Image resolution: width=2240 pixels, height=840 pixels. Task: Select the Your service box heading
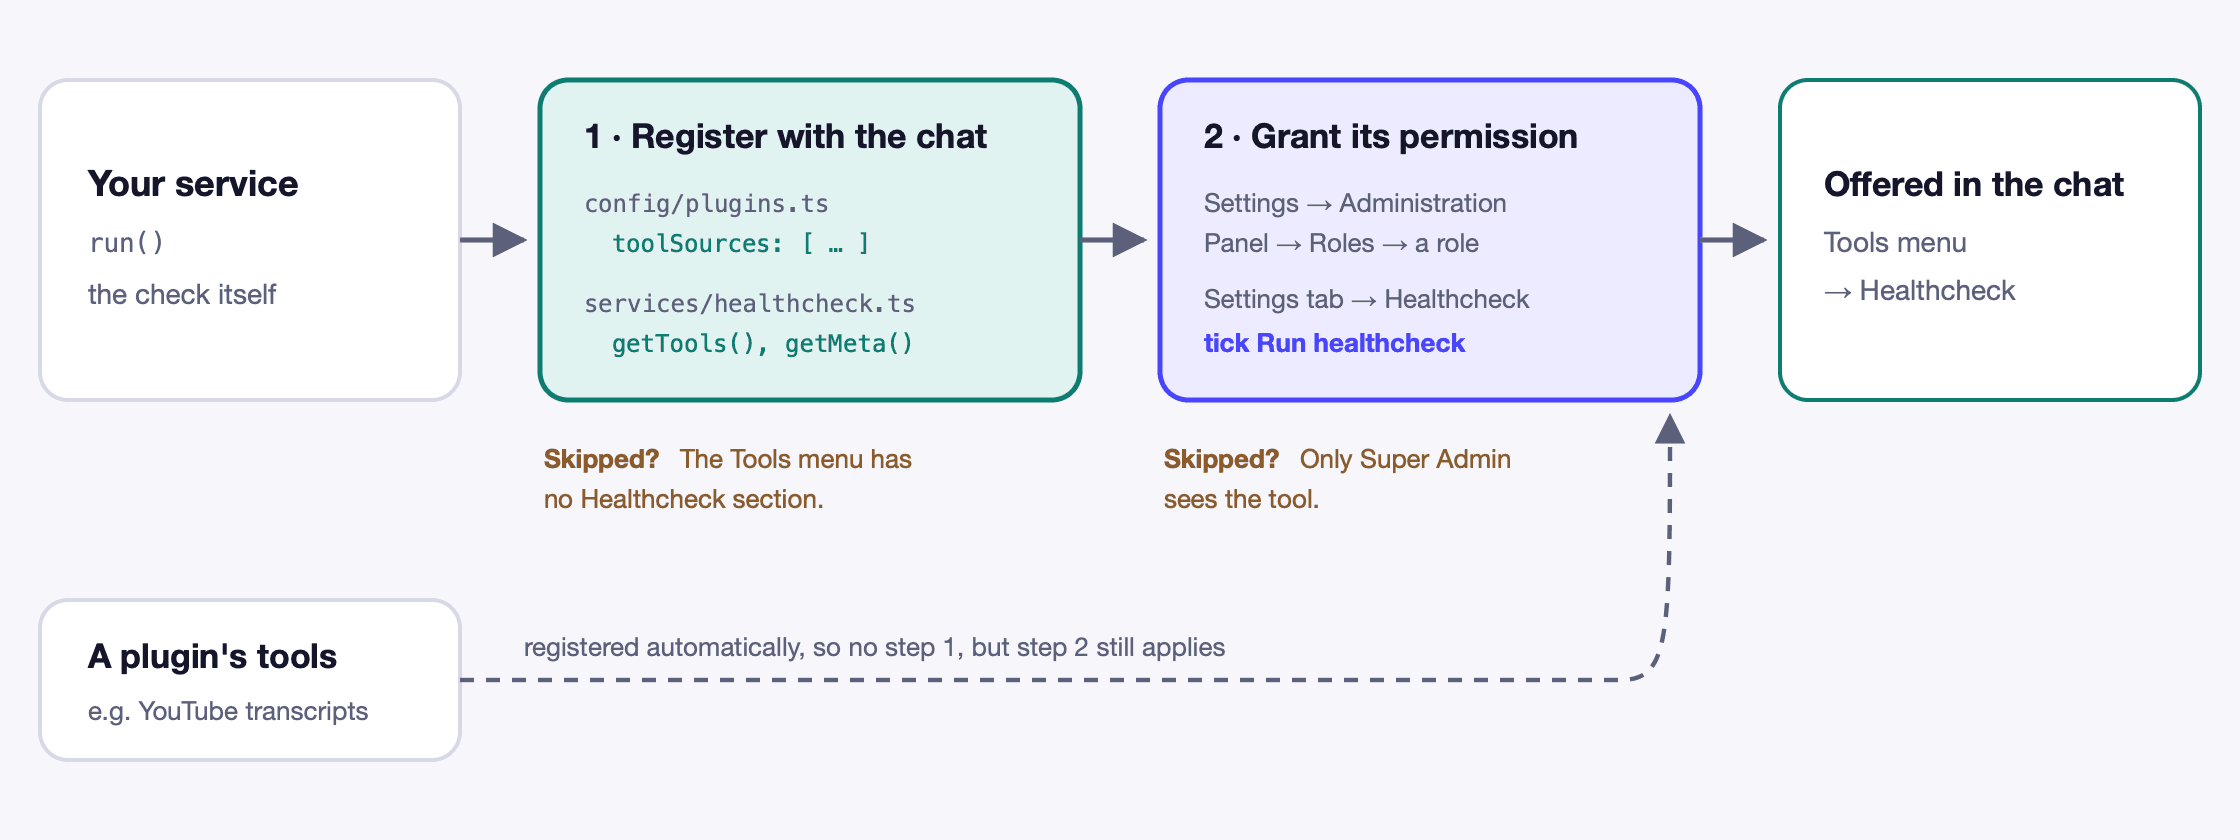[193, 184]
